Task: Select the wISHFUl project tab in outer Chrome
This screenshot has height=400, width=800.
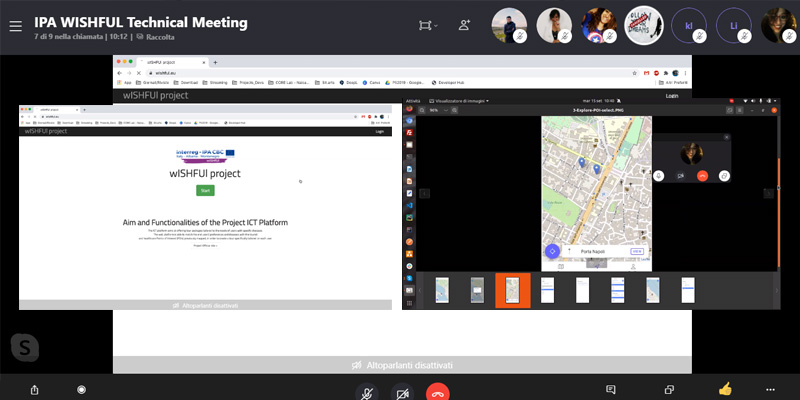Action: [172, 62]
